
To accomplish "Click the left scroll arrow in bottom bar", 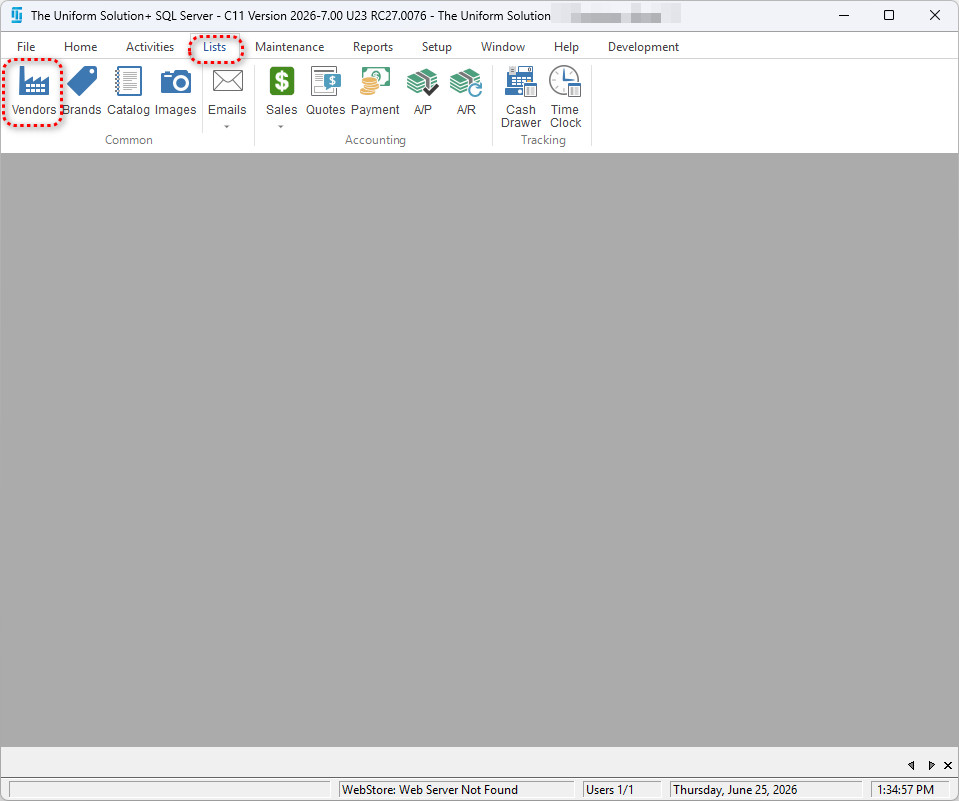I will 911,766.
